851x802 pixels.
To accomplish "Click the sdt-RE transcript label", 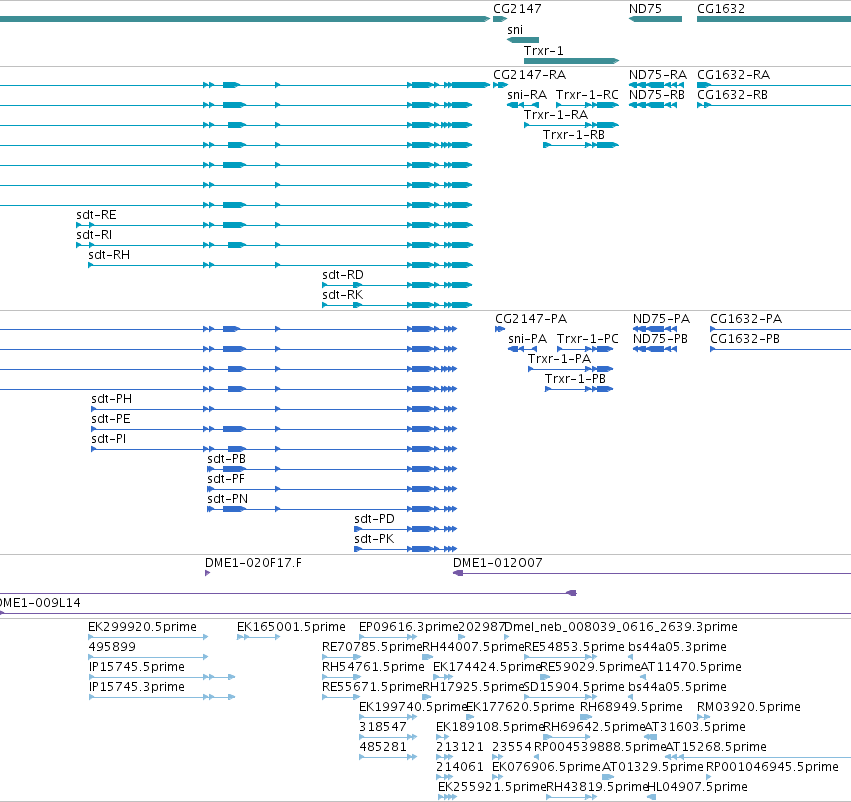I will (96, 215).
